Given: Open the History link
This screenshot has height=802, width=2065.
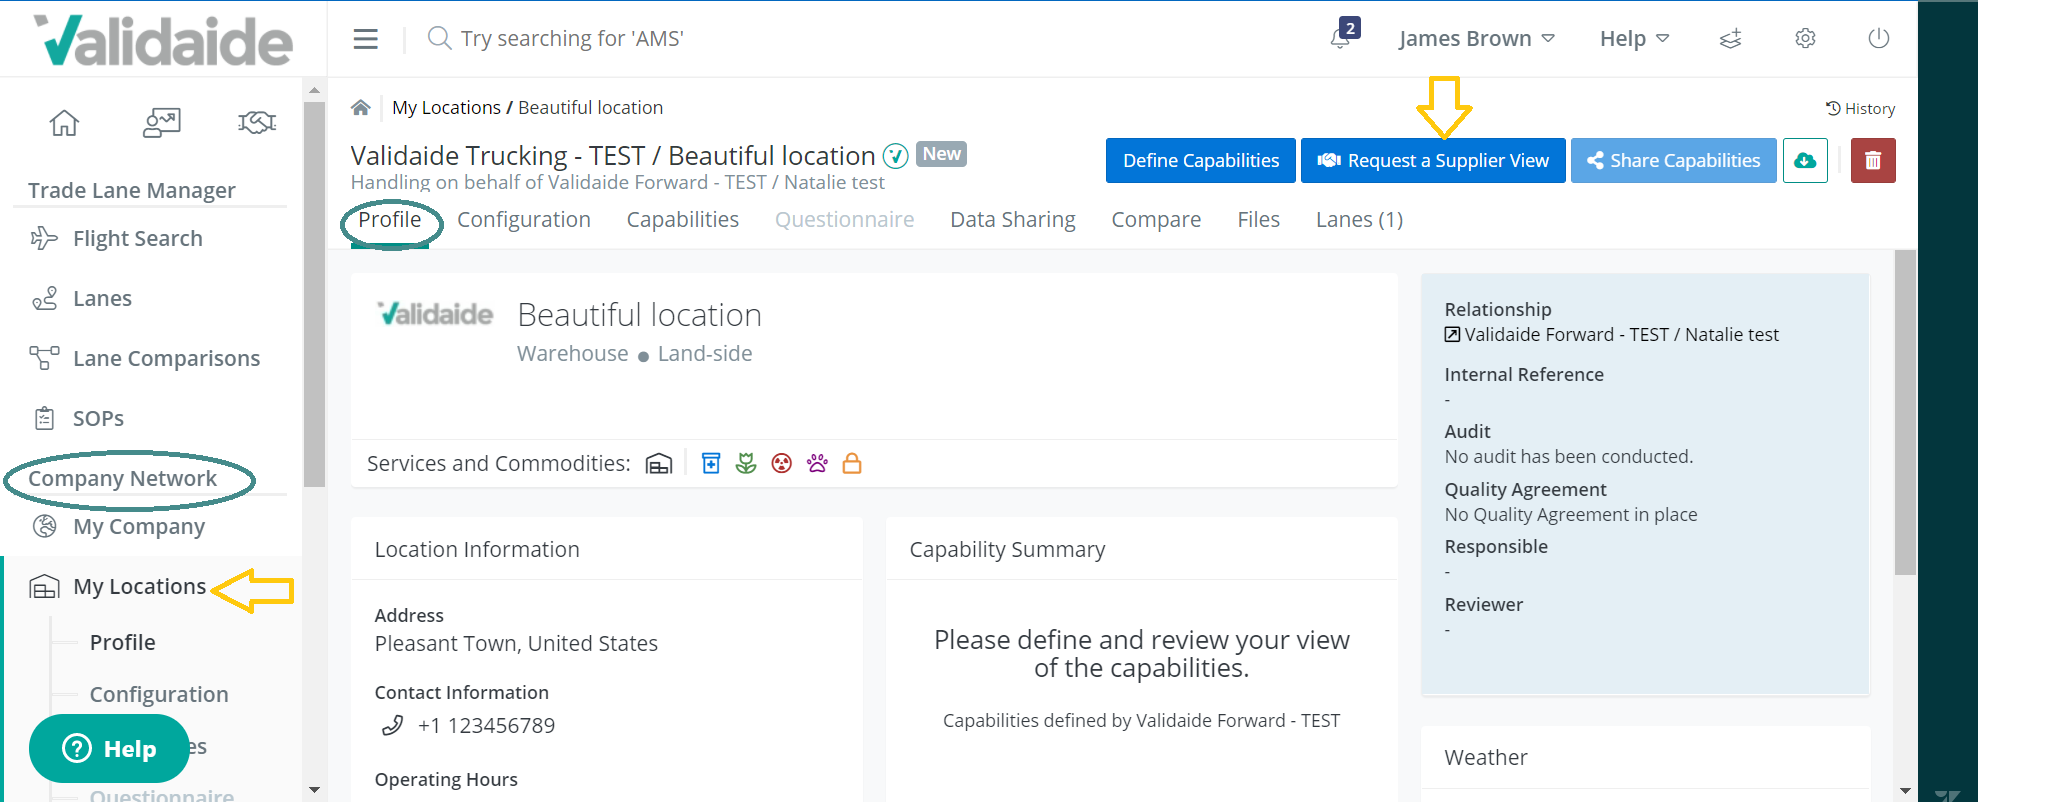Looking at the screenshot, I should click(x=1860, y=108).
